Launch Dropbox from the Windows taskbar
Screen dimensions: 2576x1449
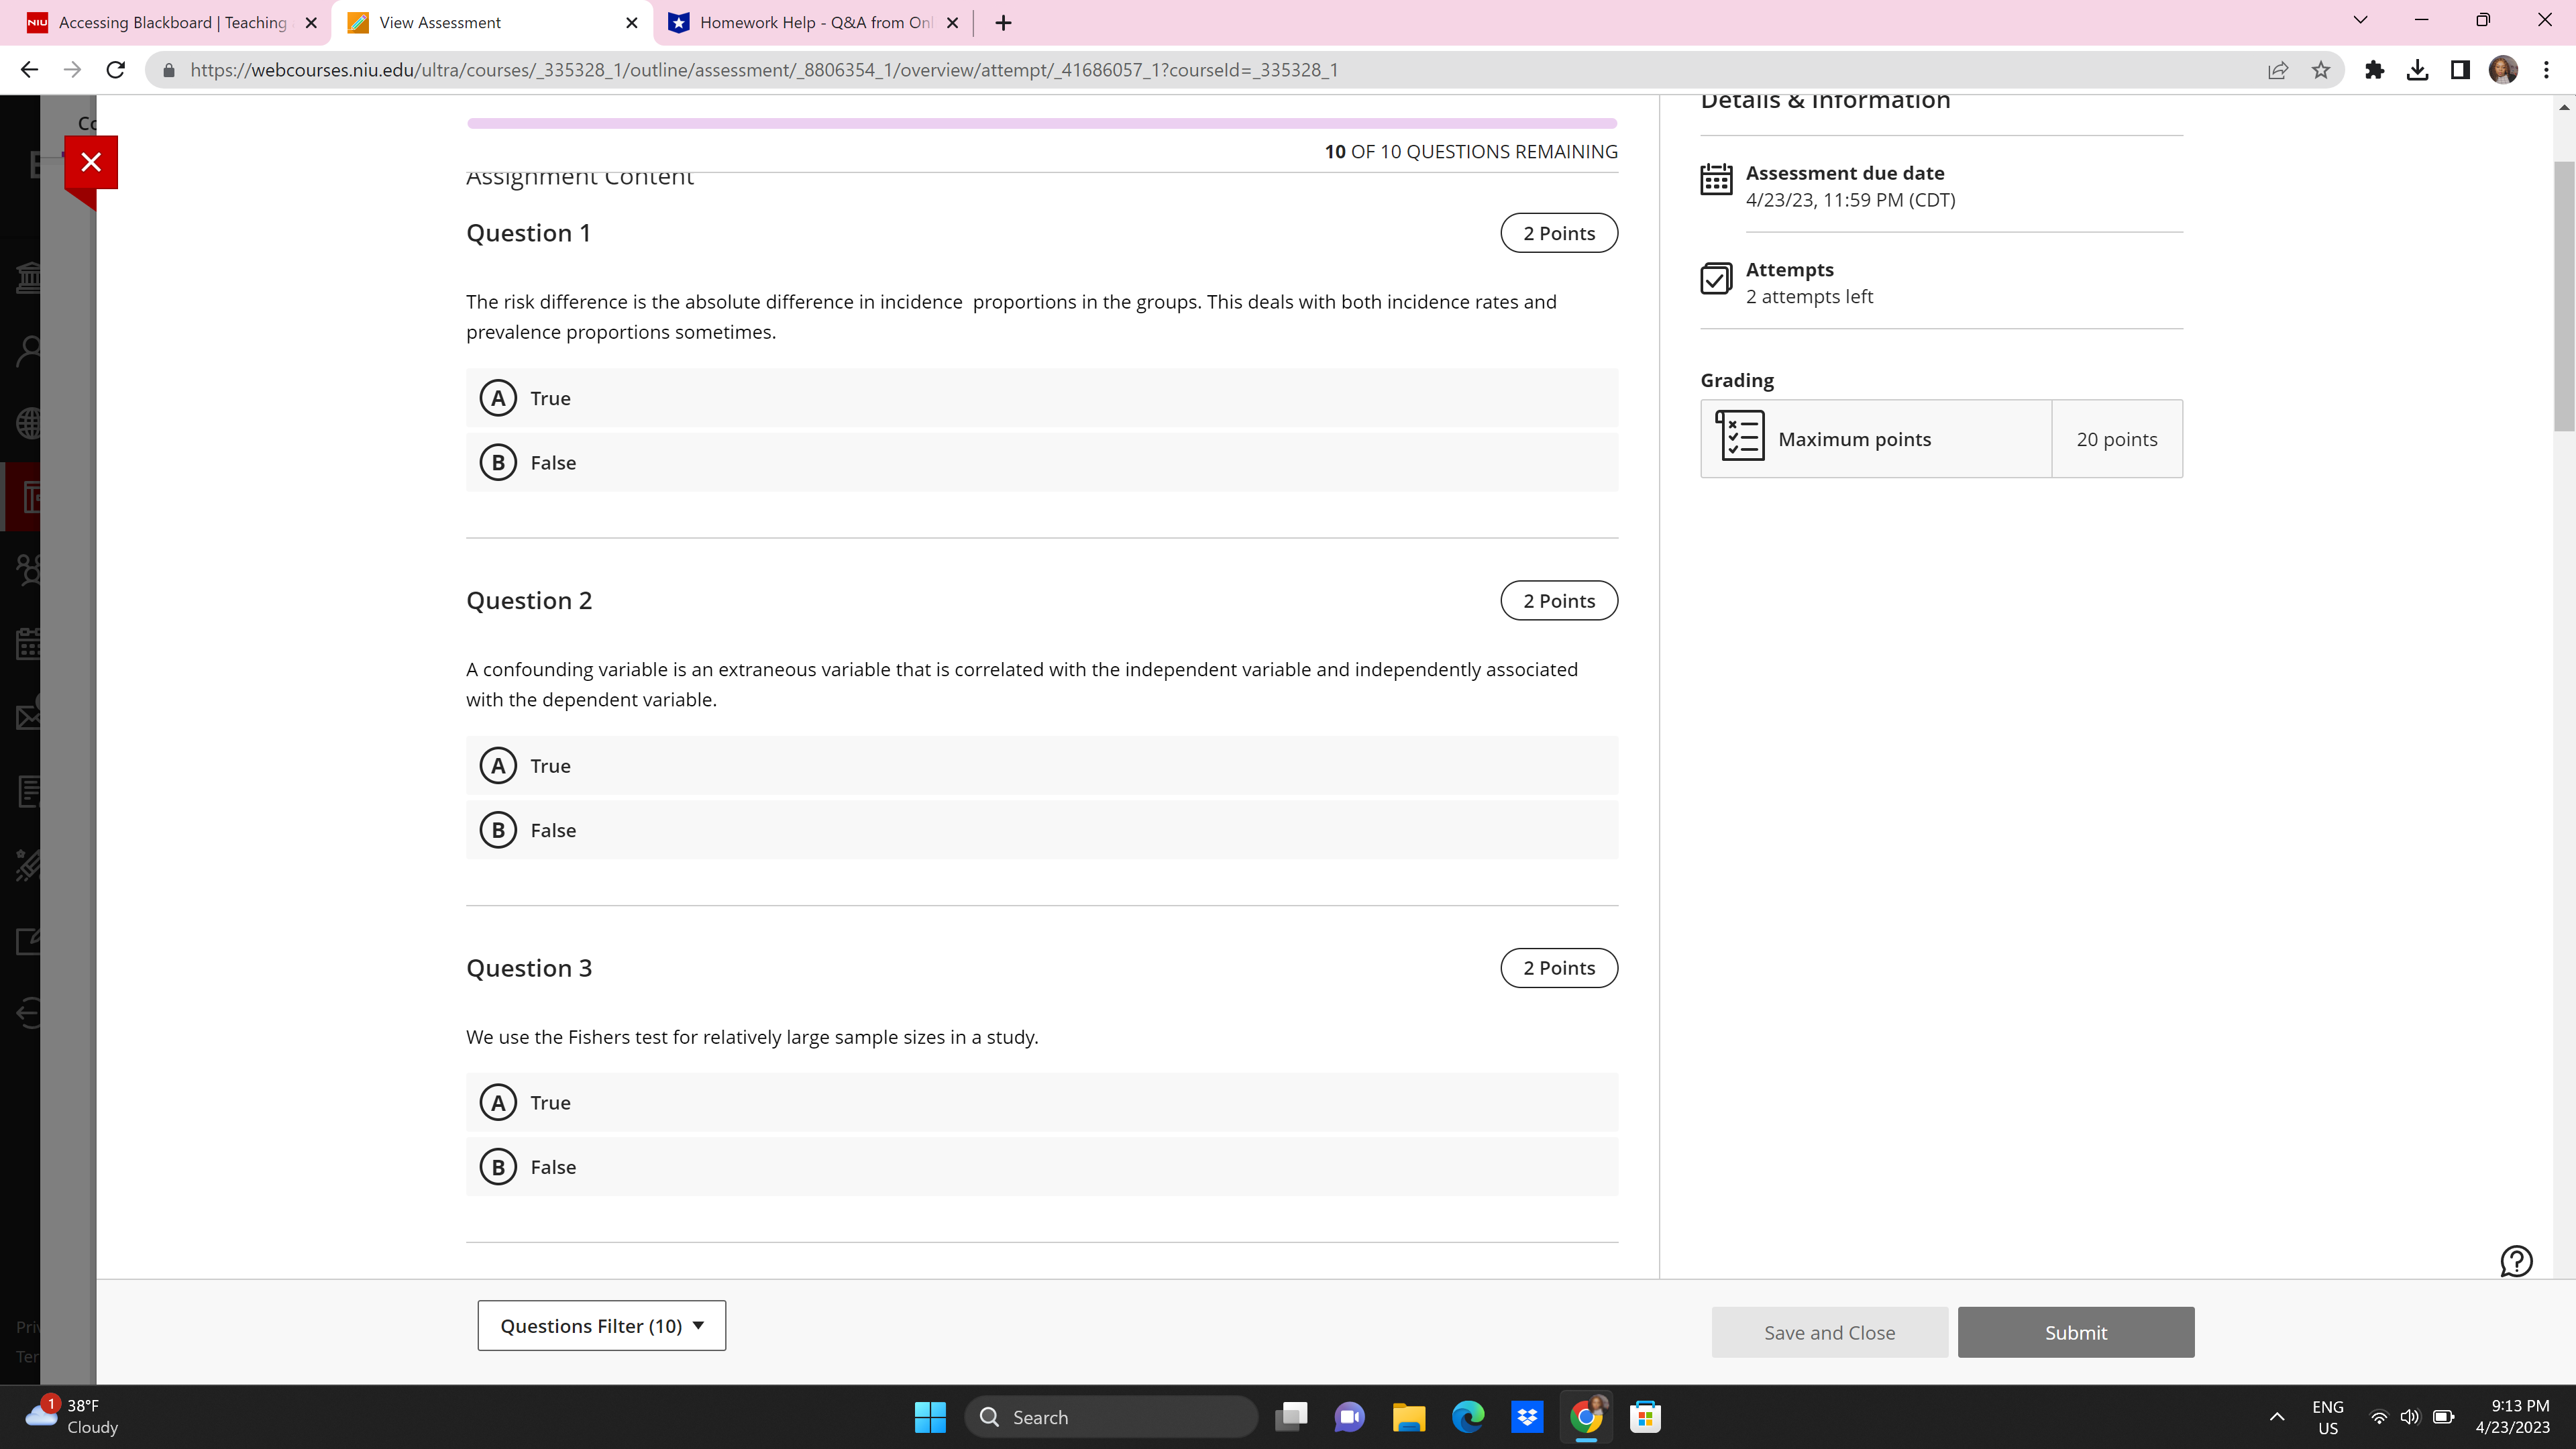pyautogui.click(x=1527, y=1417)
